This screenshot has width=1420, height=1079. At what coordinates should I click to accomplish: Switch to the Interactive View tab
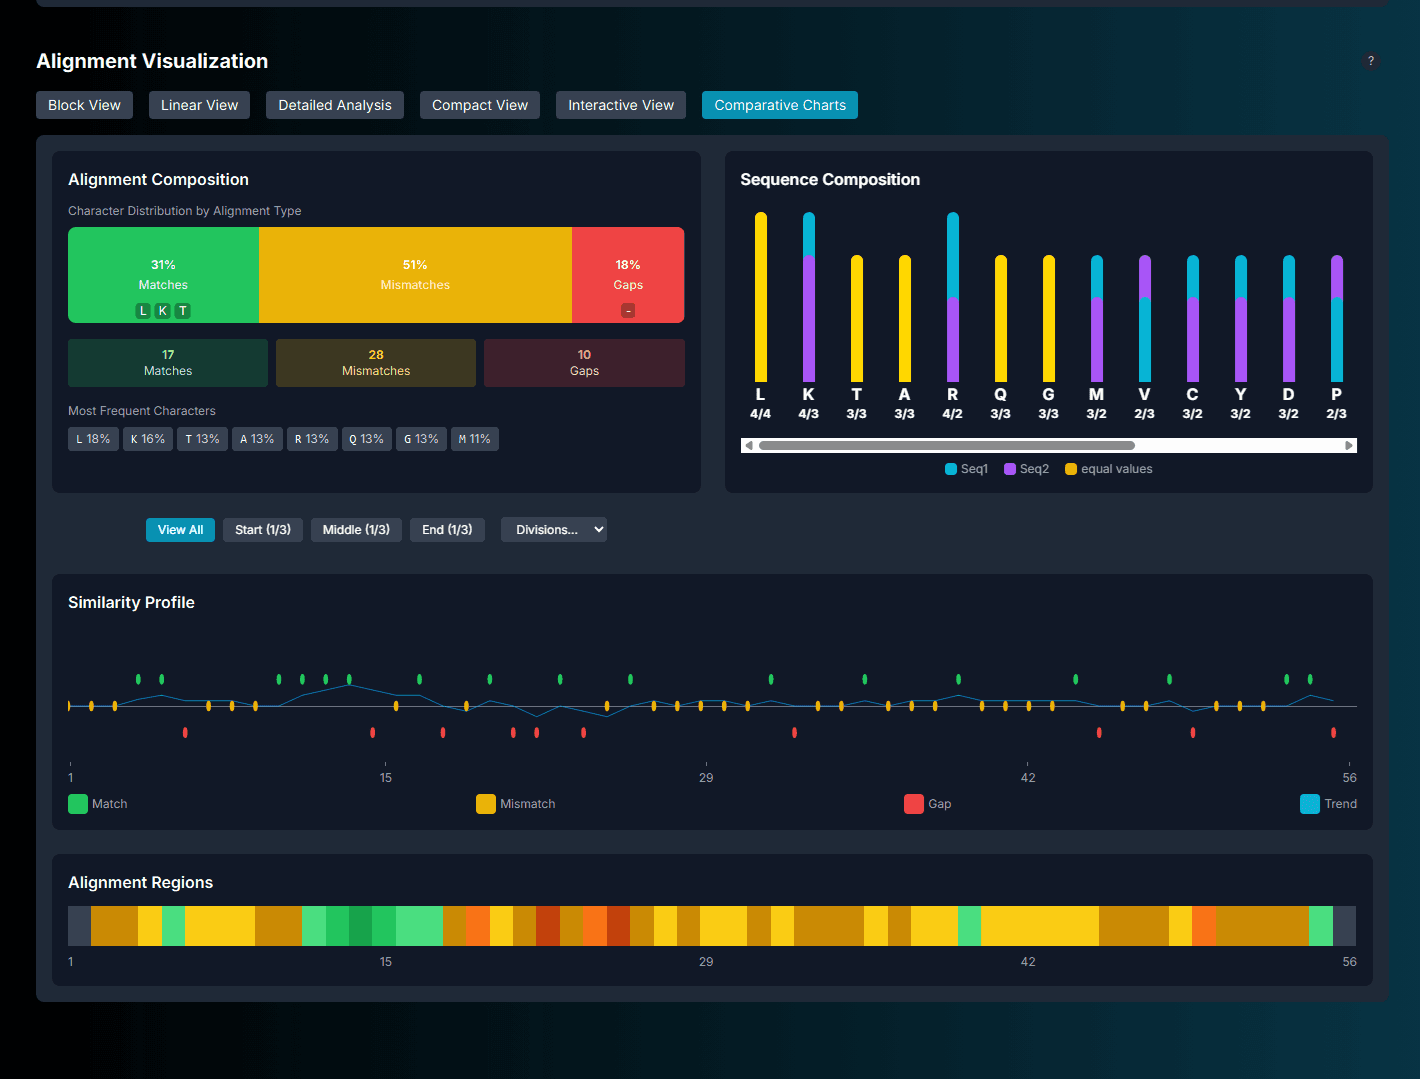pos(620,104)
